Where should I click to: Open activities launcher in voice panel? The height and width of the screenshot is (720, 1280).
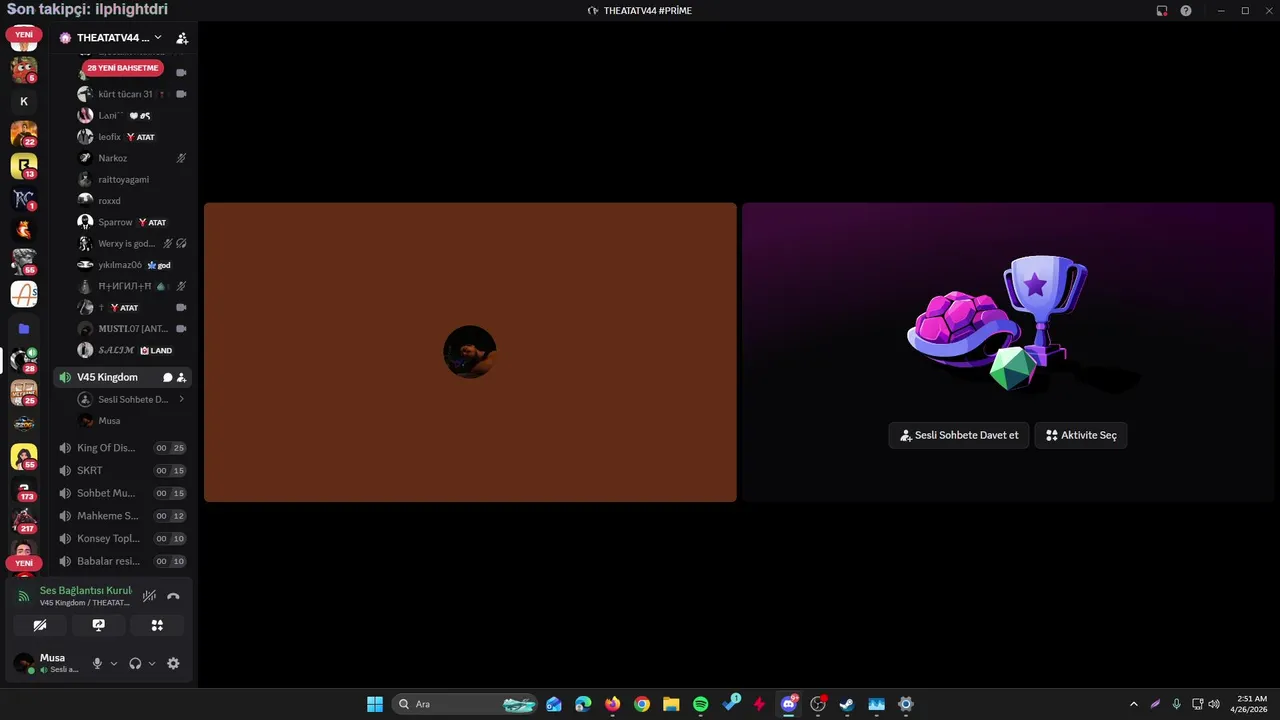tap(157, 625)
